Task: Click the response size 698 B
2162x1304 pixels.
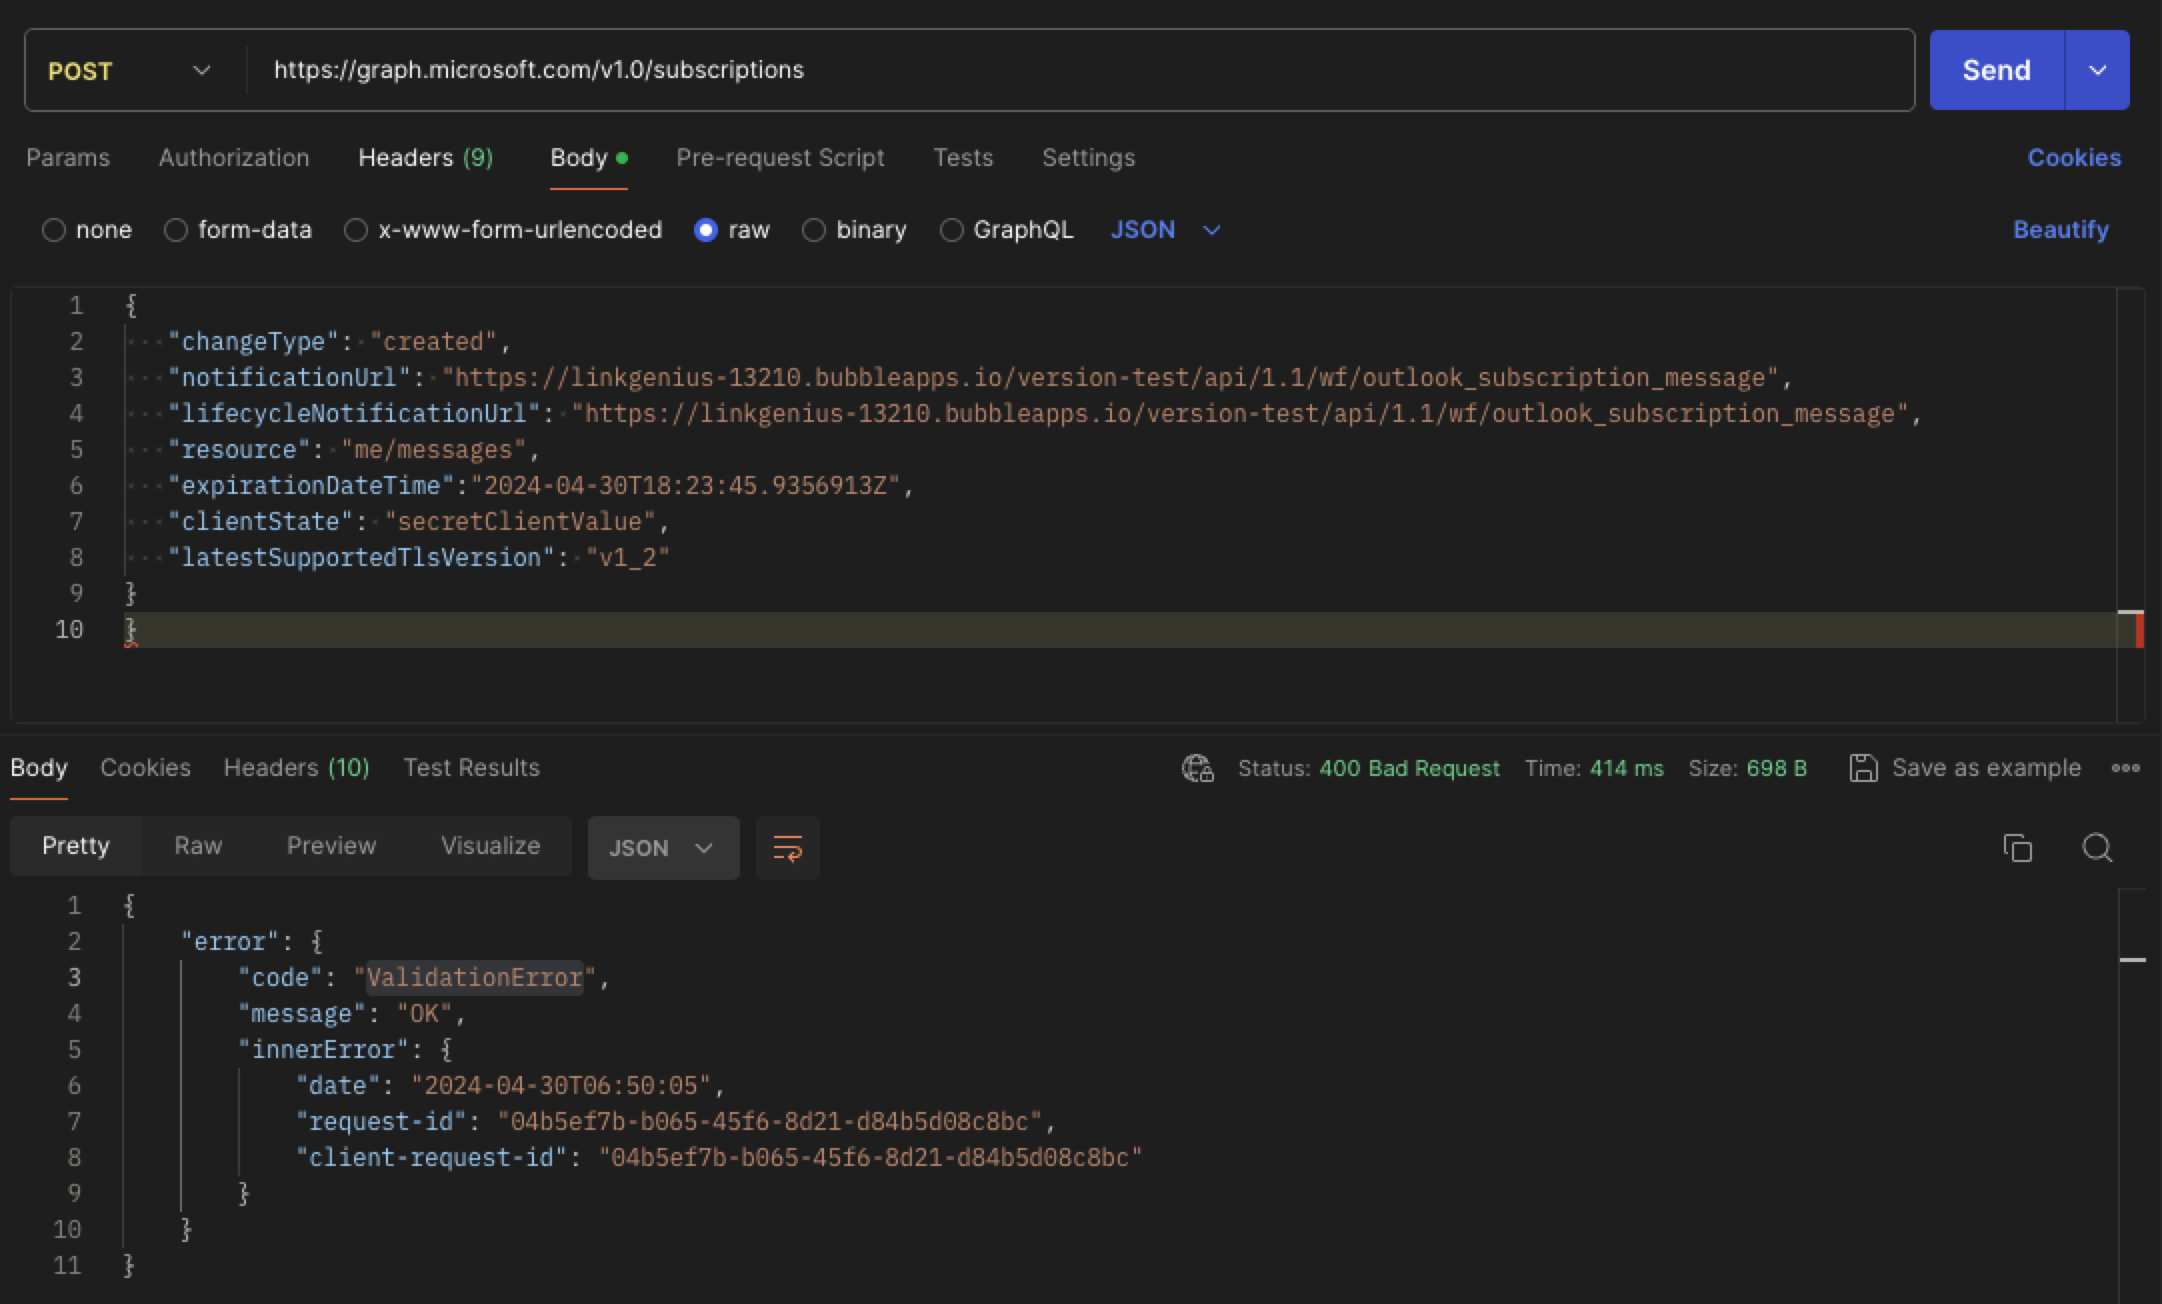Action: click(x=1776, y=768)
